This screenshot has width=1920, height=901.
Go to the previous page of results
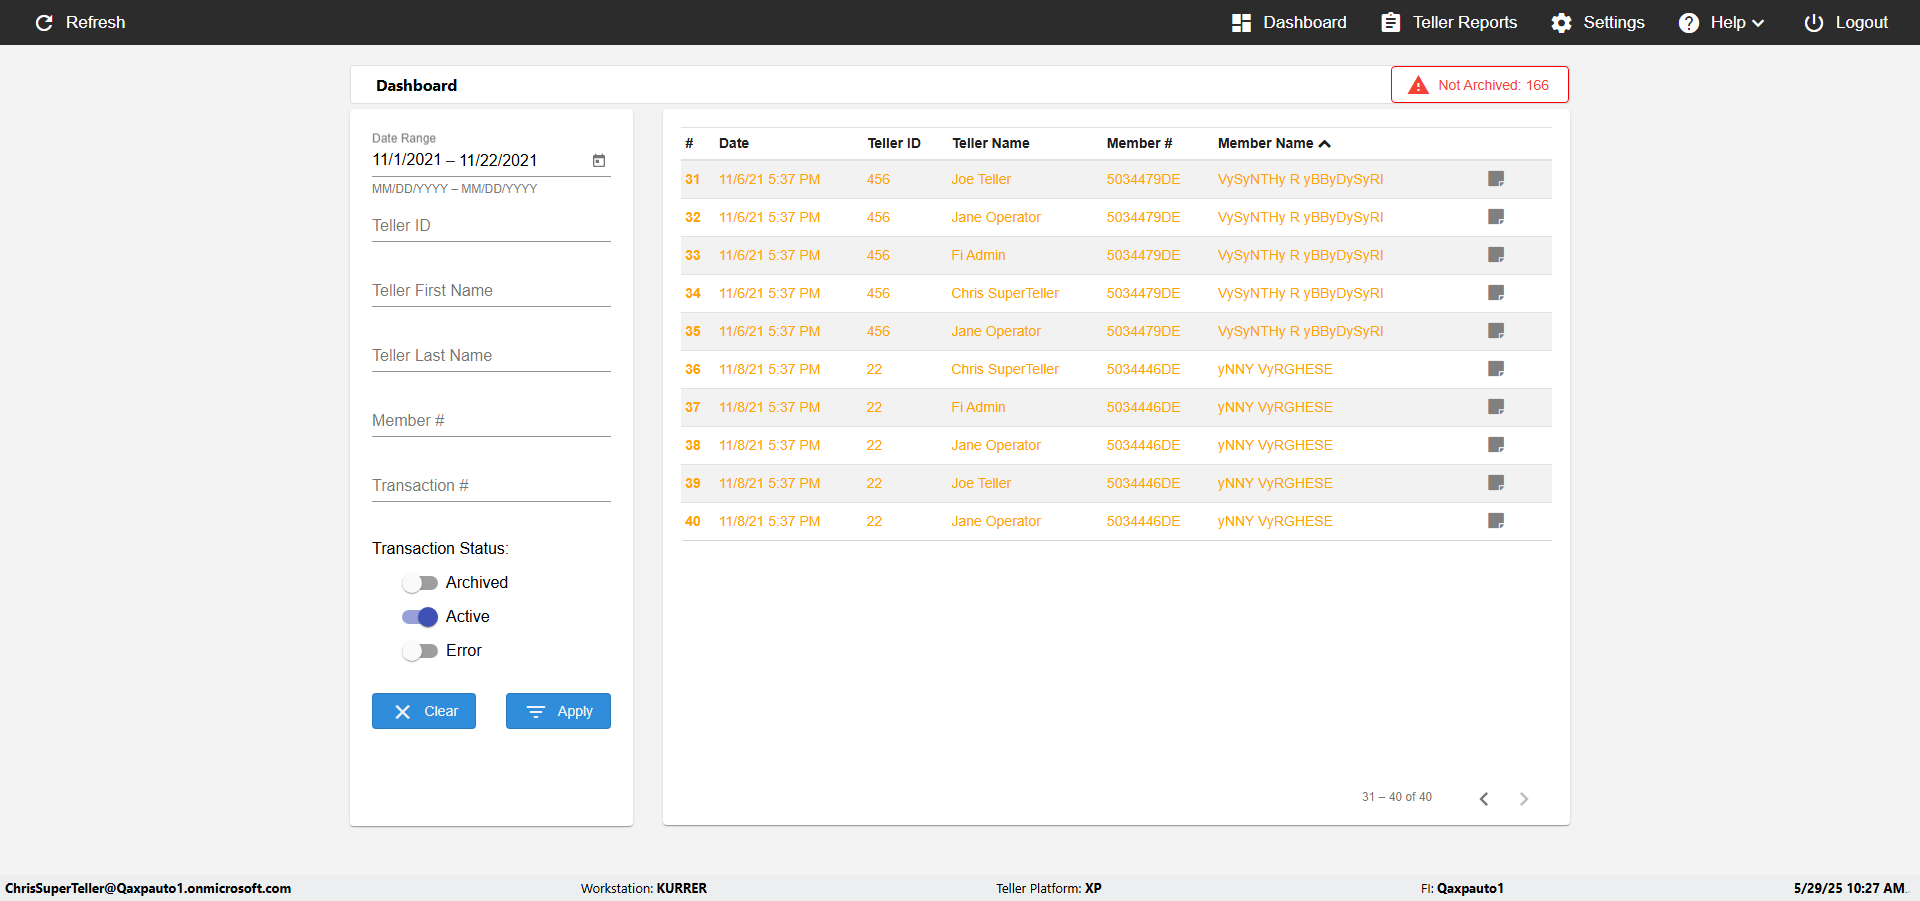click(1484, 798)
